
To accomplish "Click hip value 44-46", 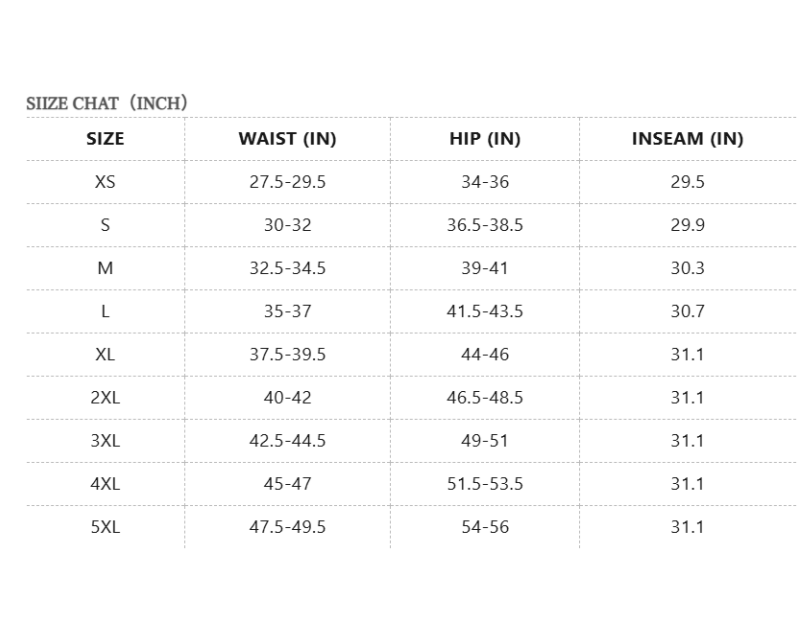I will click(485, 354).
